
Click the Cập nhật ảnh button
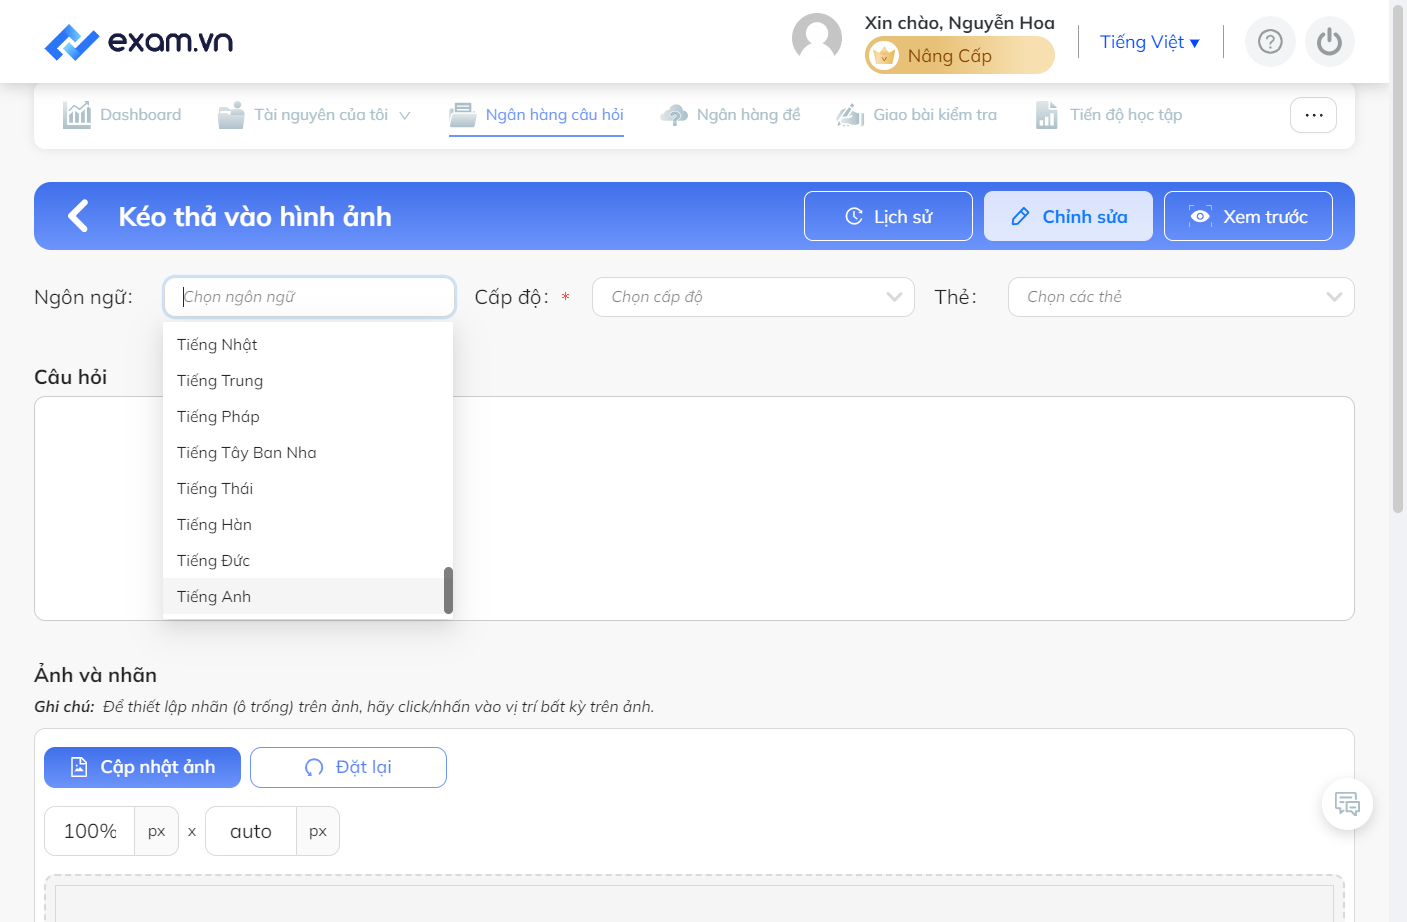[142, 767]
